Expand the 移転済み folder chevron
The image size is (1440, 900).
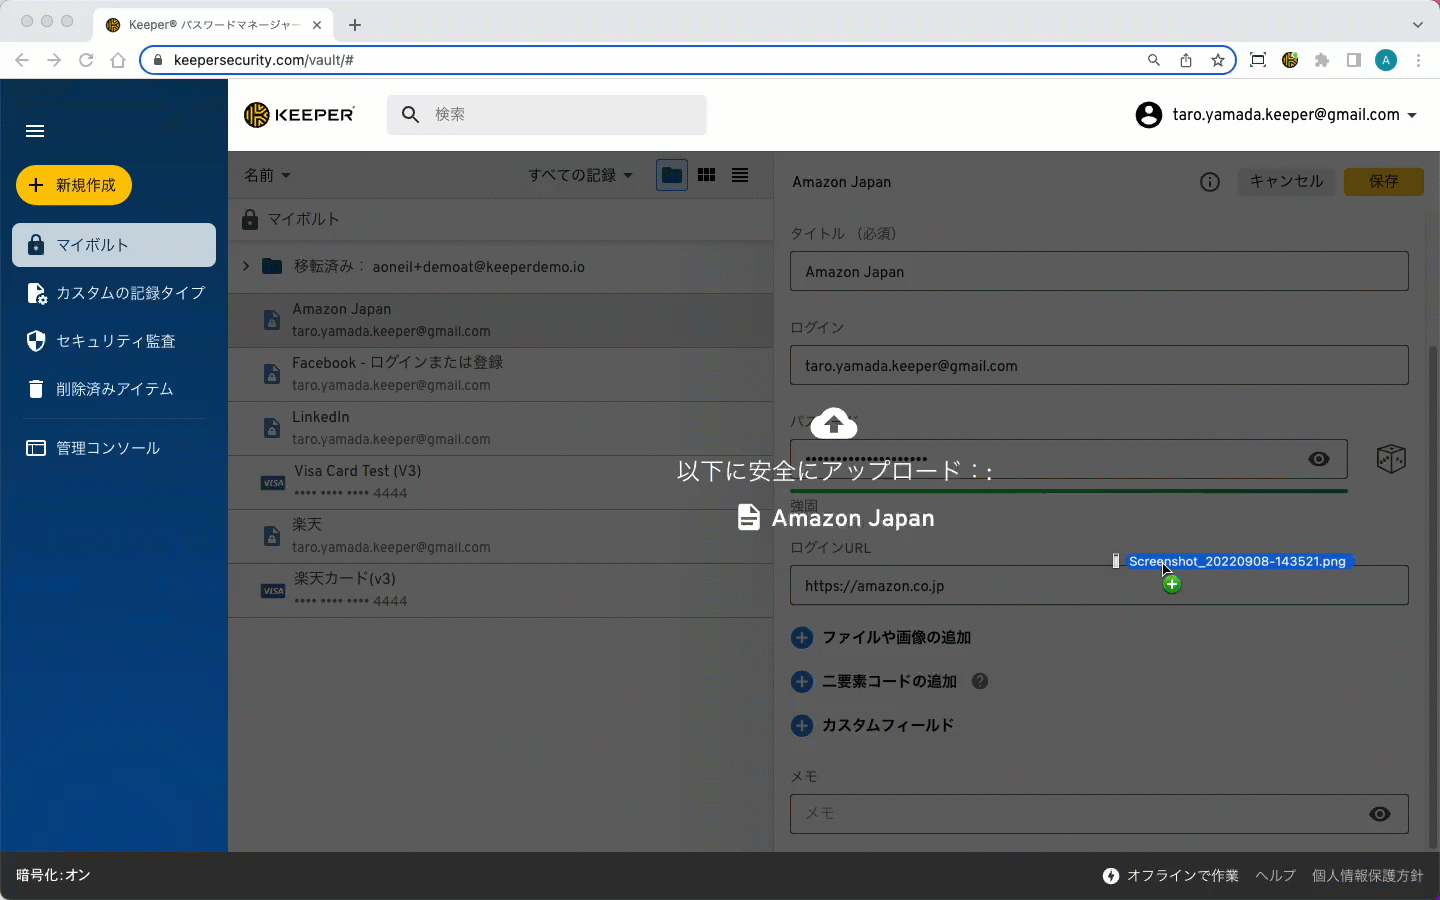point(246,266)
